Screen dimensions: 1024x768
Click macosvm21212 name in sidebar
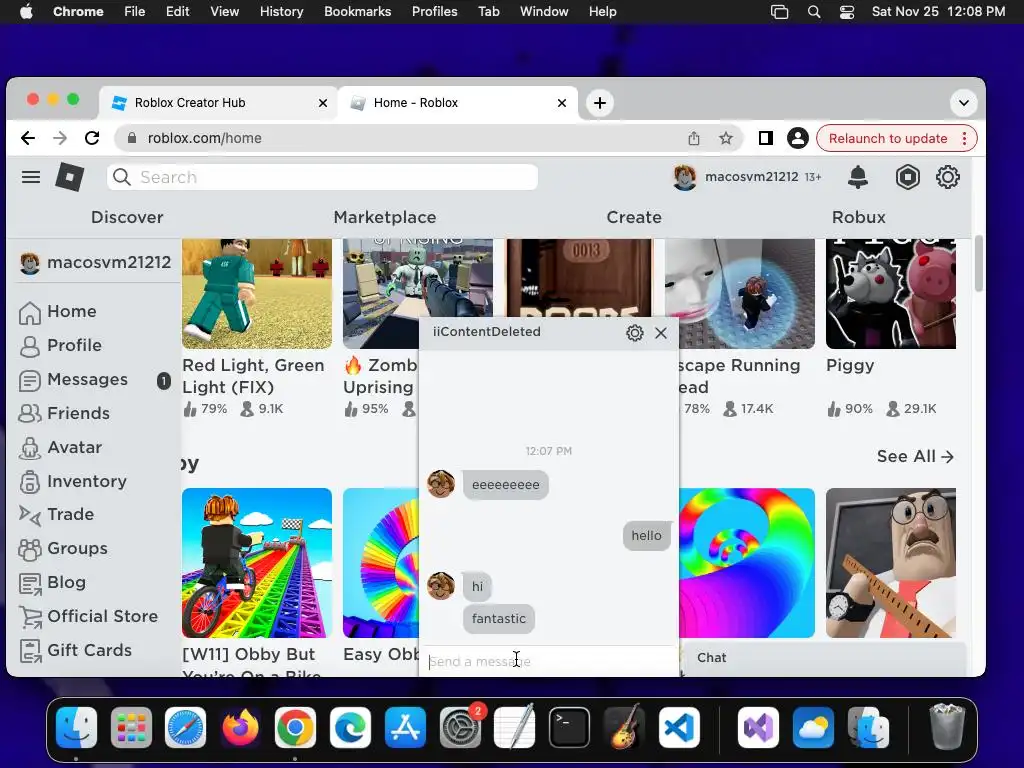108,263
